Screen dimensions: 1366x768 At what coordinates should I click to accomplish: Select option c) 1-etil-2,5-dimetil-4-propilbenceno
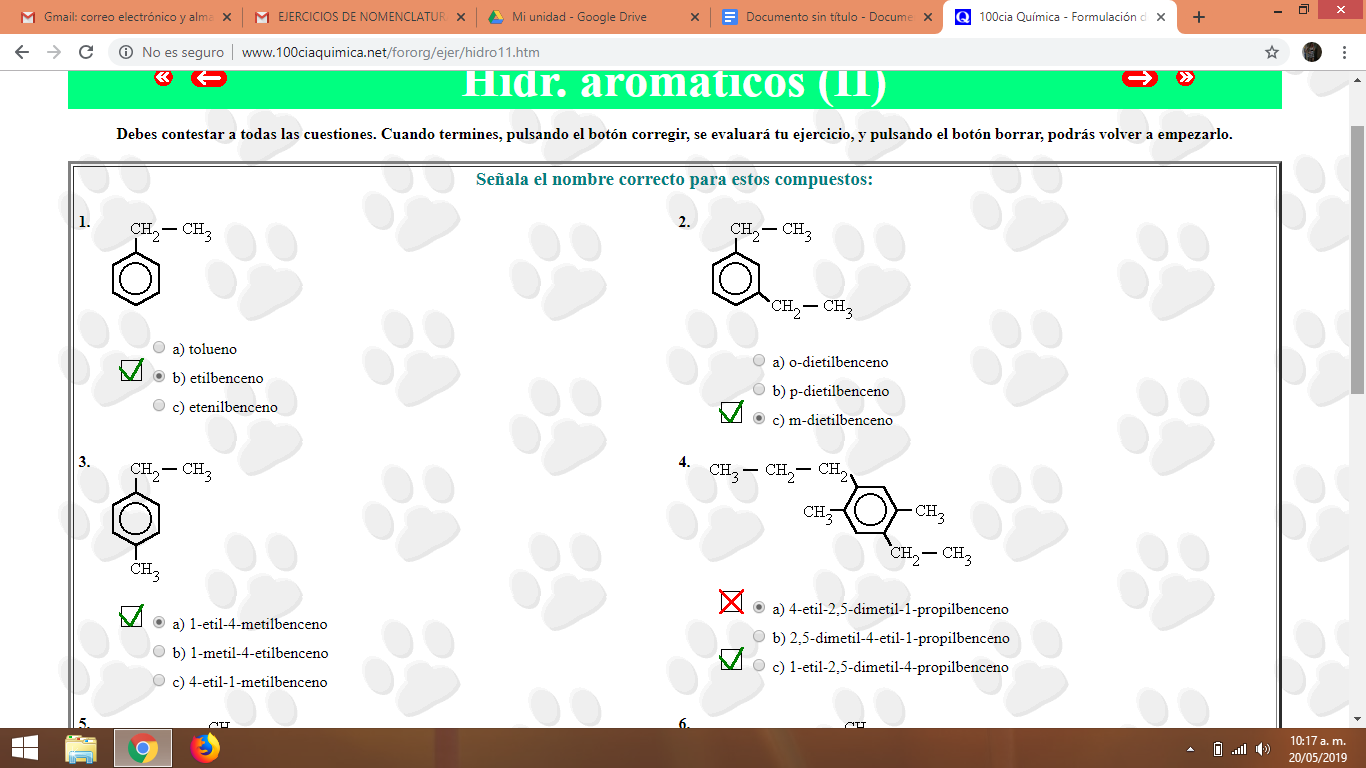click(x=759, y=666)
